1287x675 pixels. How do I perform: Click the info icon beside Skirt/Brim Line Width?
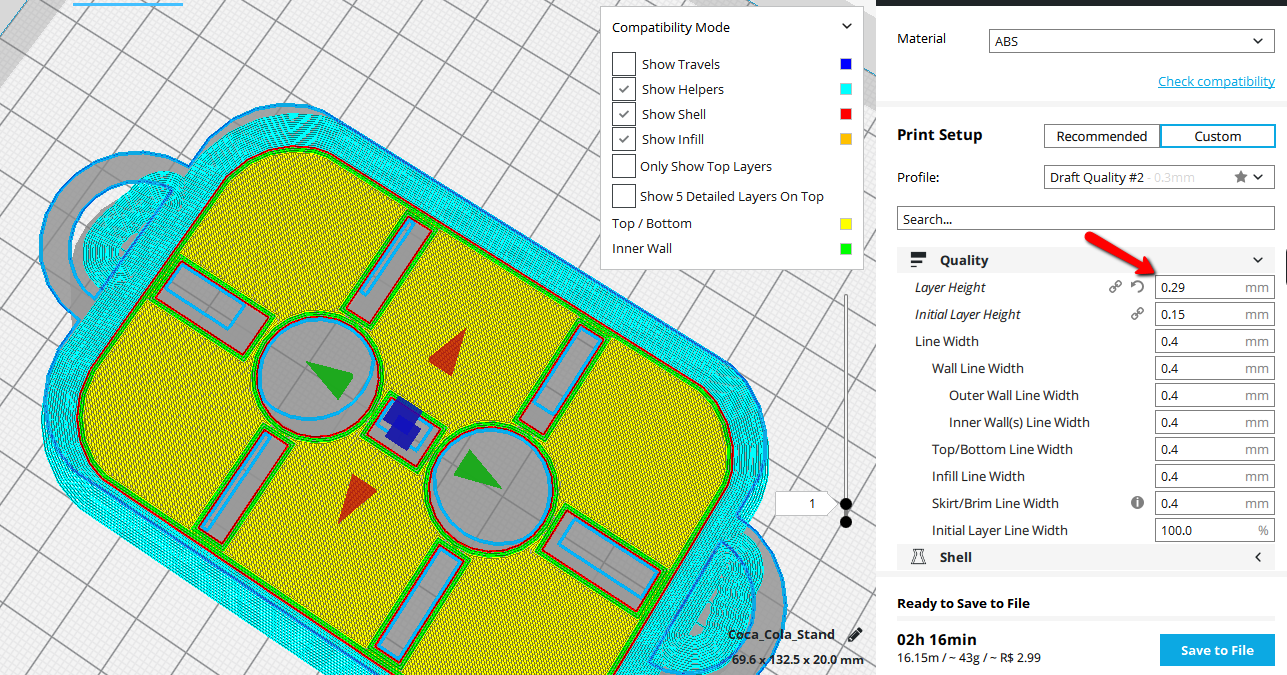coord(1137,503)
